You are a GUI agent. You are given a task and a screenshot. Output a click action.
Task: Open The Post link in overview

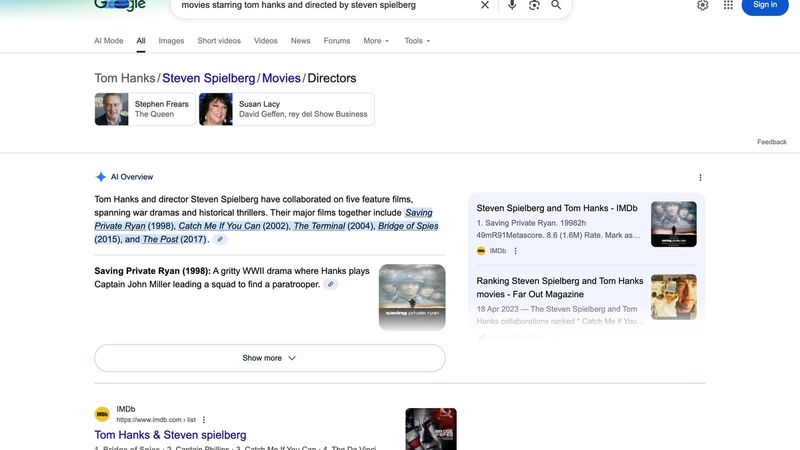[x=160, y=239]
